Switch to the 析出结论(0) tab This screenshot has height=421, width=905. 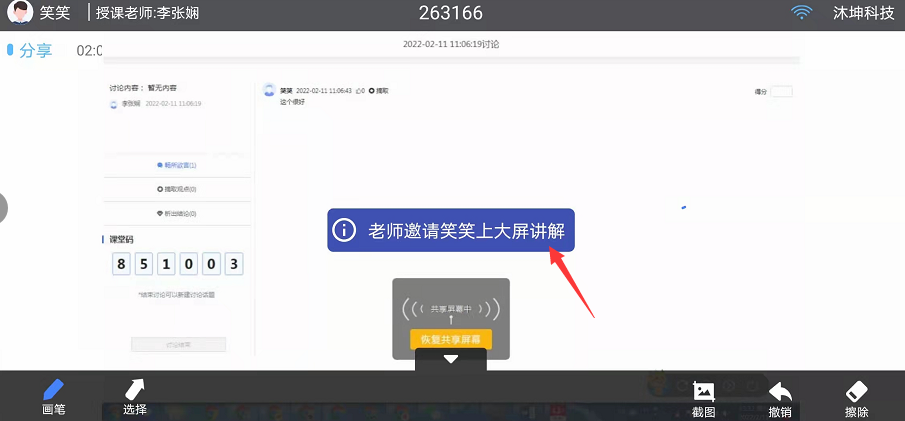point(177,213)
